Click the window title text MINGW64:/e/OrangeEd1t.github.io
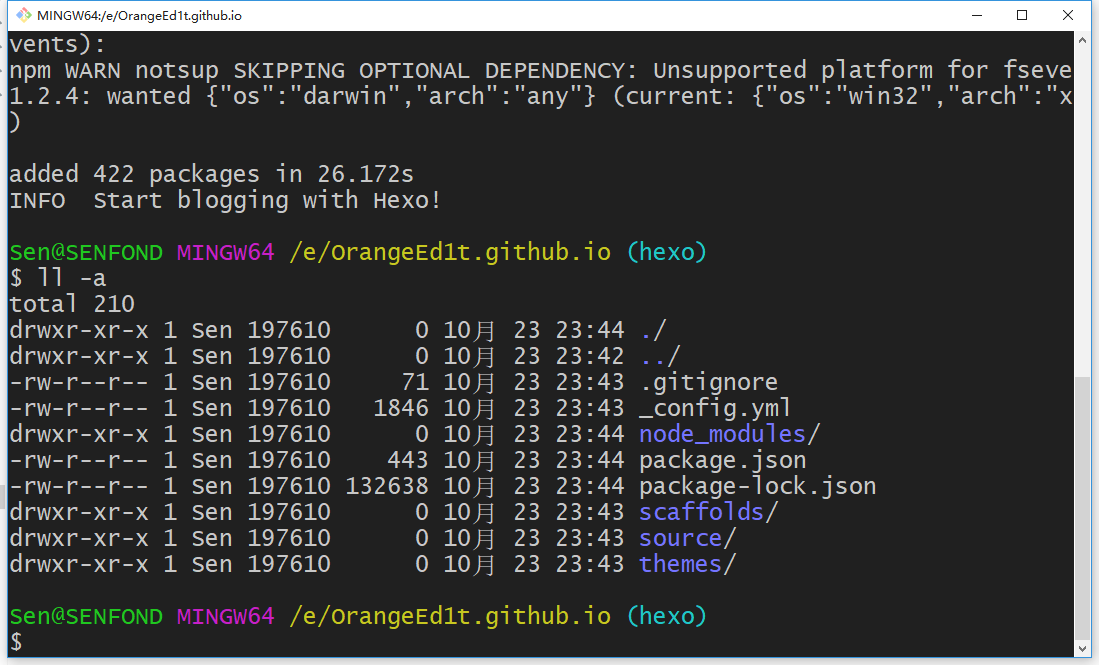The image size is (1099, 665). [139, 16]
